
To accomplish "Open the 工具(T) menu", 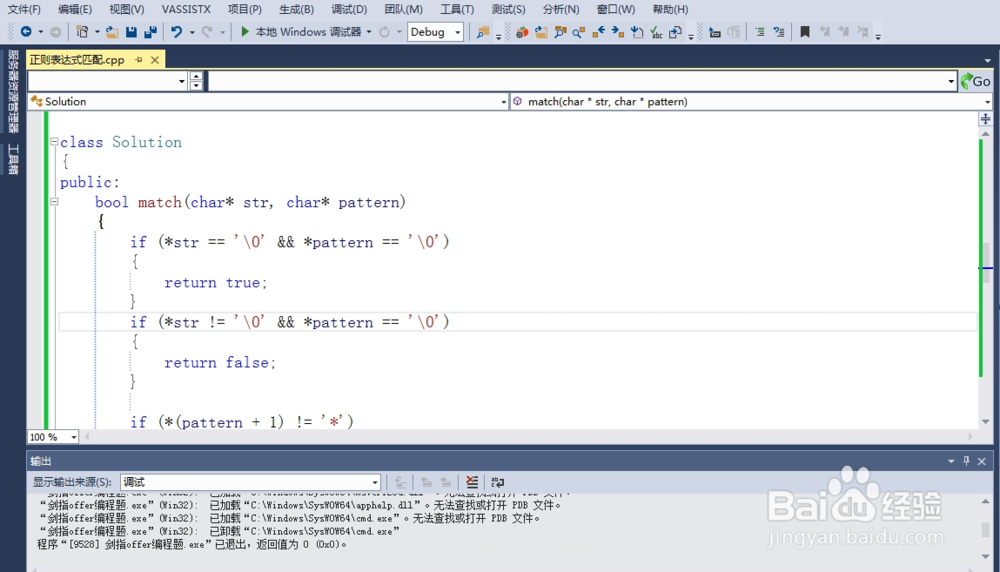I will pyautogui.click(x=457, y=9).
